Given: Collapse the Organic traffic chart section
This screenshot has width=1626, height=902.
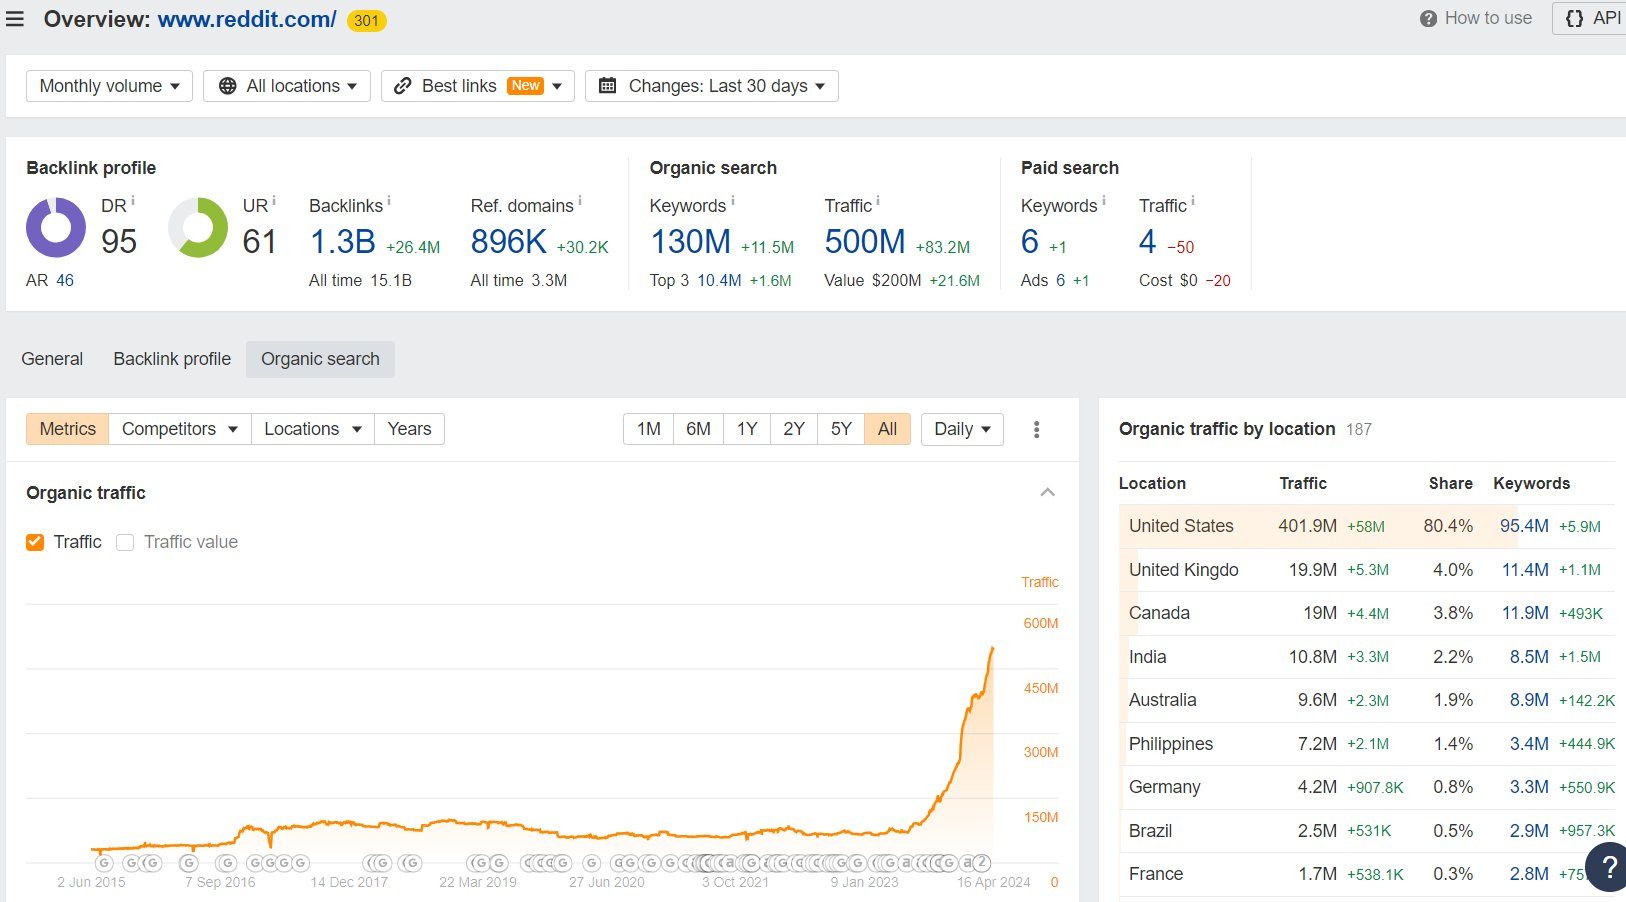Looking at the screenshot, I should click(1048, 492).
